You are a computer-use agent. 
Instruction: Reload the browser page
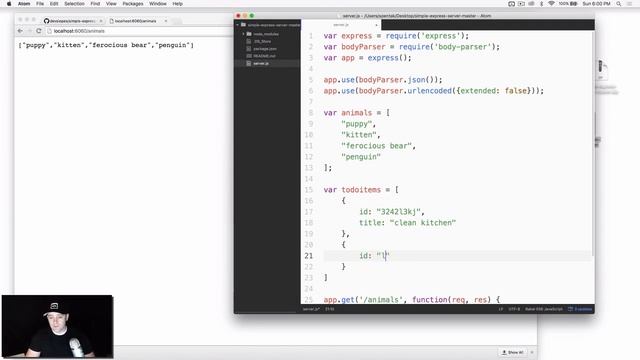tap(39, 31)
